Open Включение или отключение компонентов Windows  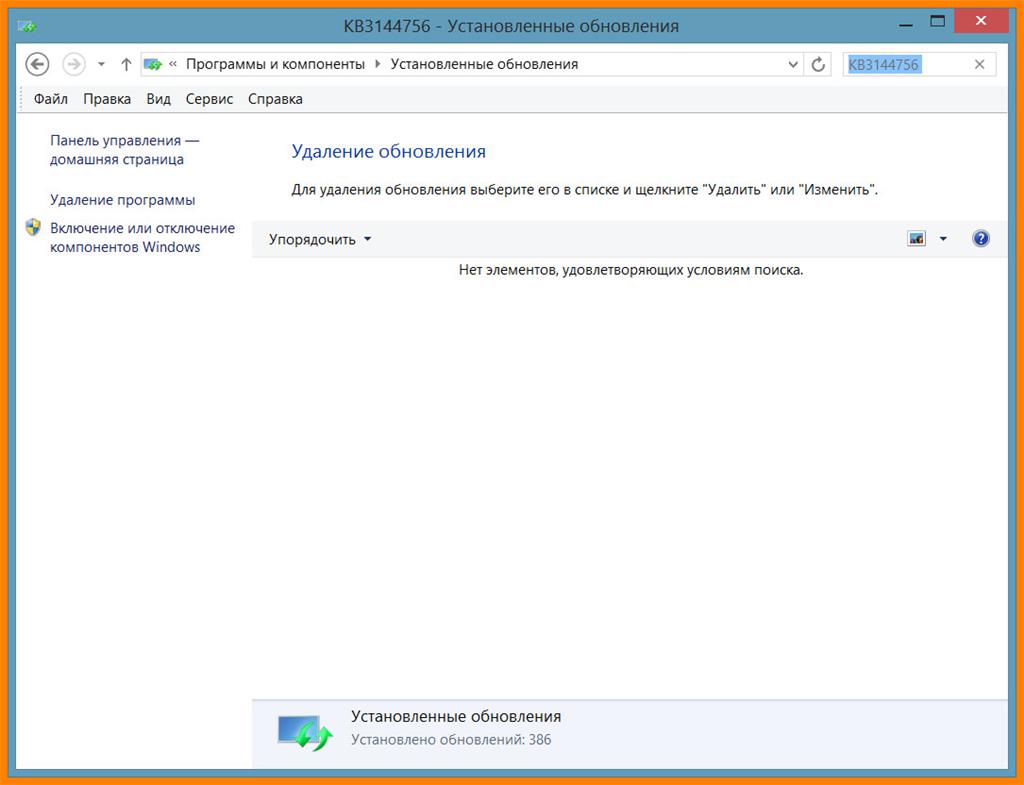point(142,237)
